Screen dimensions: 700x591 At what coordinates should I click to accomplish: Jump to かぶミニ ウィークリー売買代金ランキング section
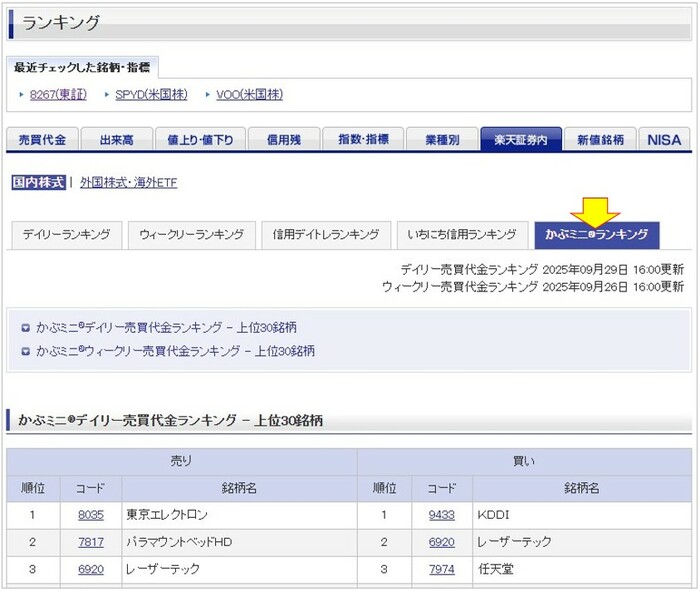(x=175, y=351)
